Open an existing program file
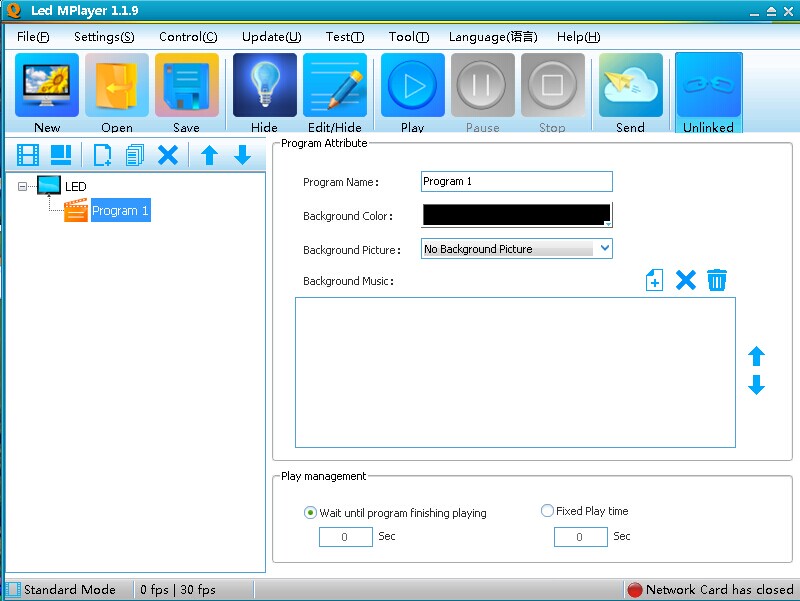This screenshot has height=601, width=800. (116, 90)
